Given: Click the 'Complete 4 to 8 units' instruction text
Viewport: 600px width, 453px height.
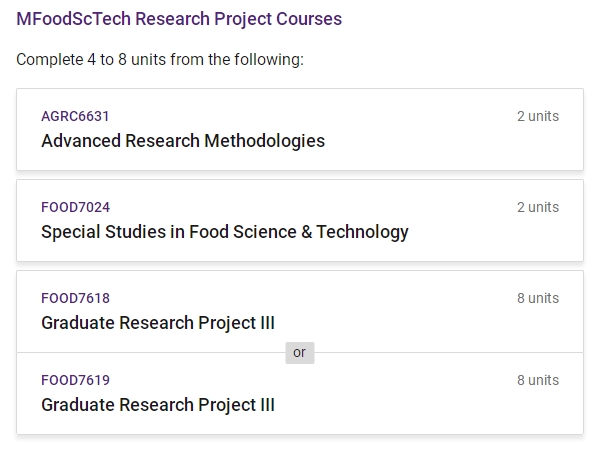Looking at the screenshot, I should [160, 60].
